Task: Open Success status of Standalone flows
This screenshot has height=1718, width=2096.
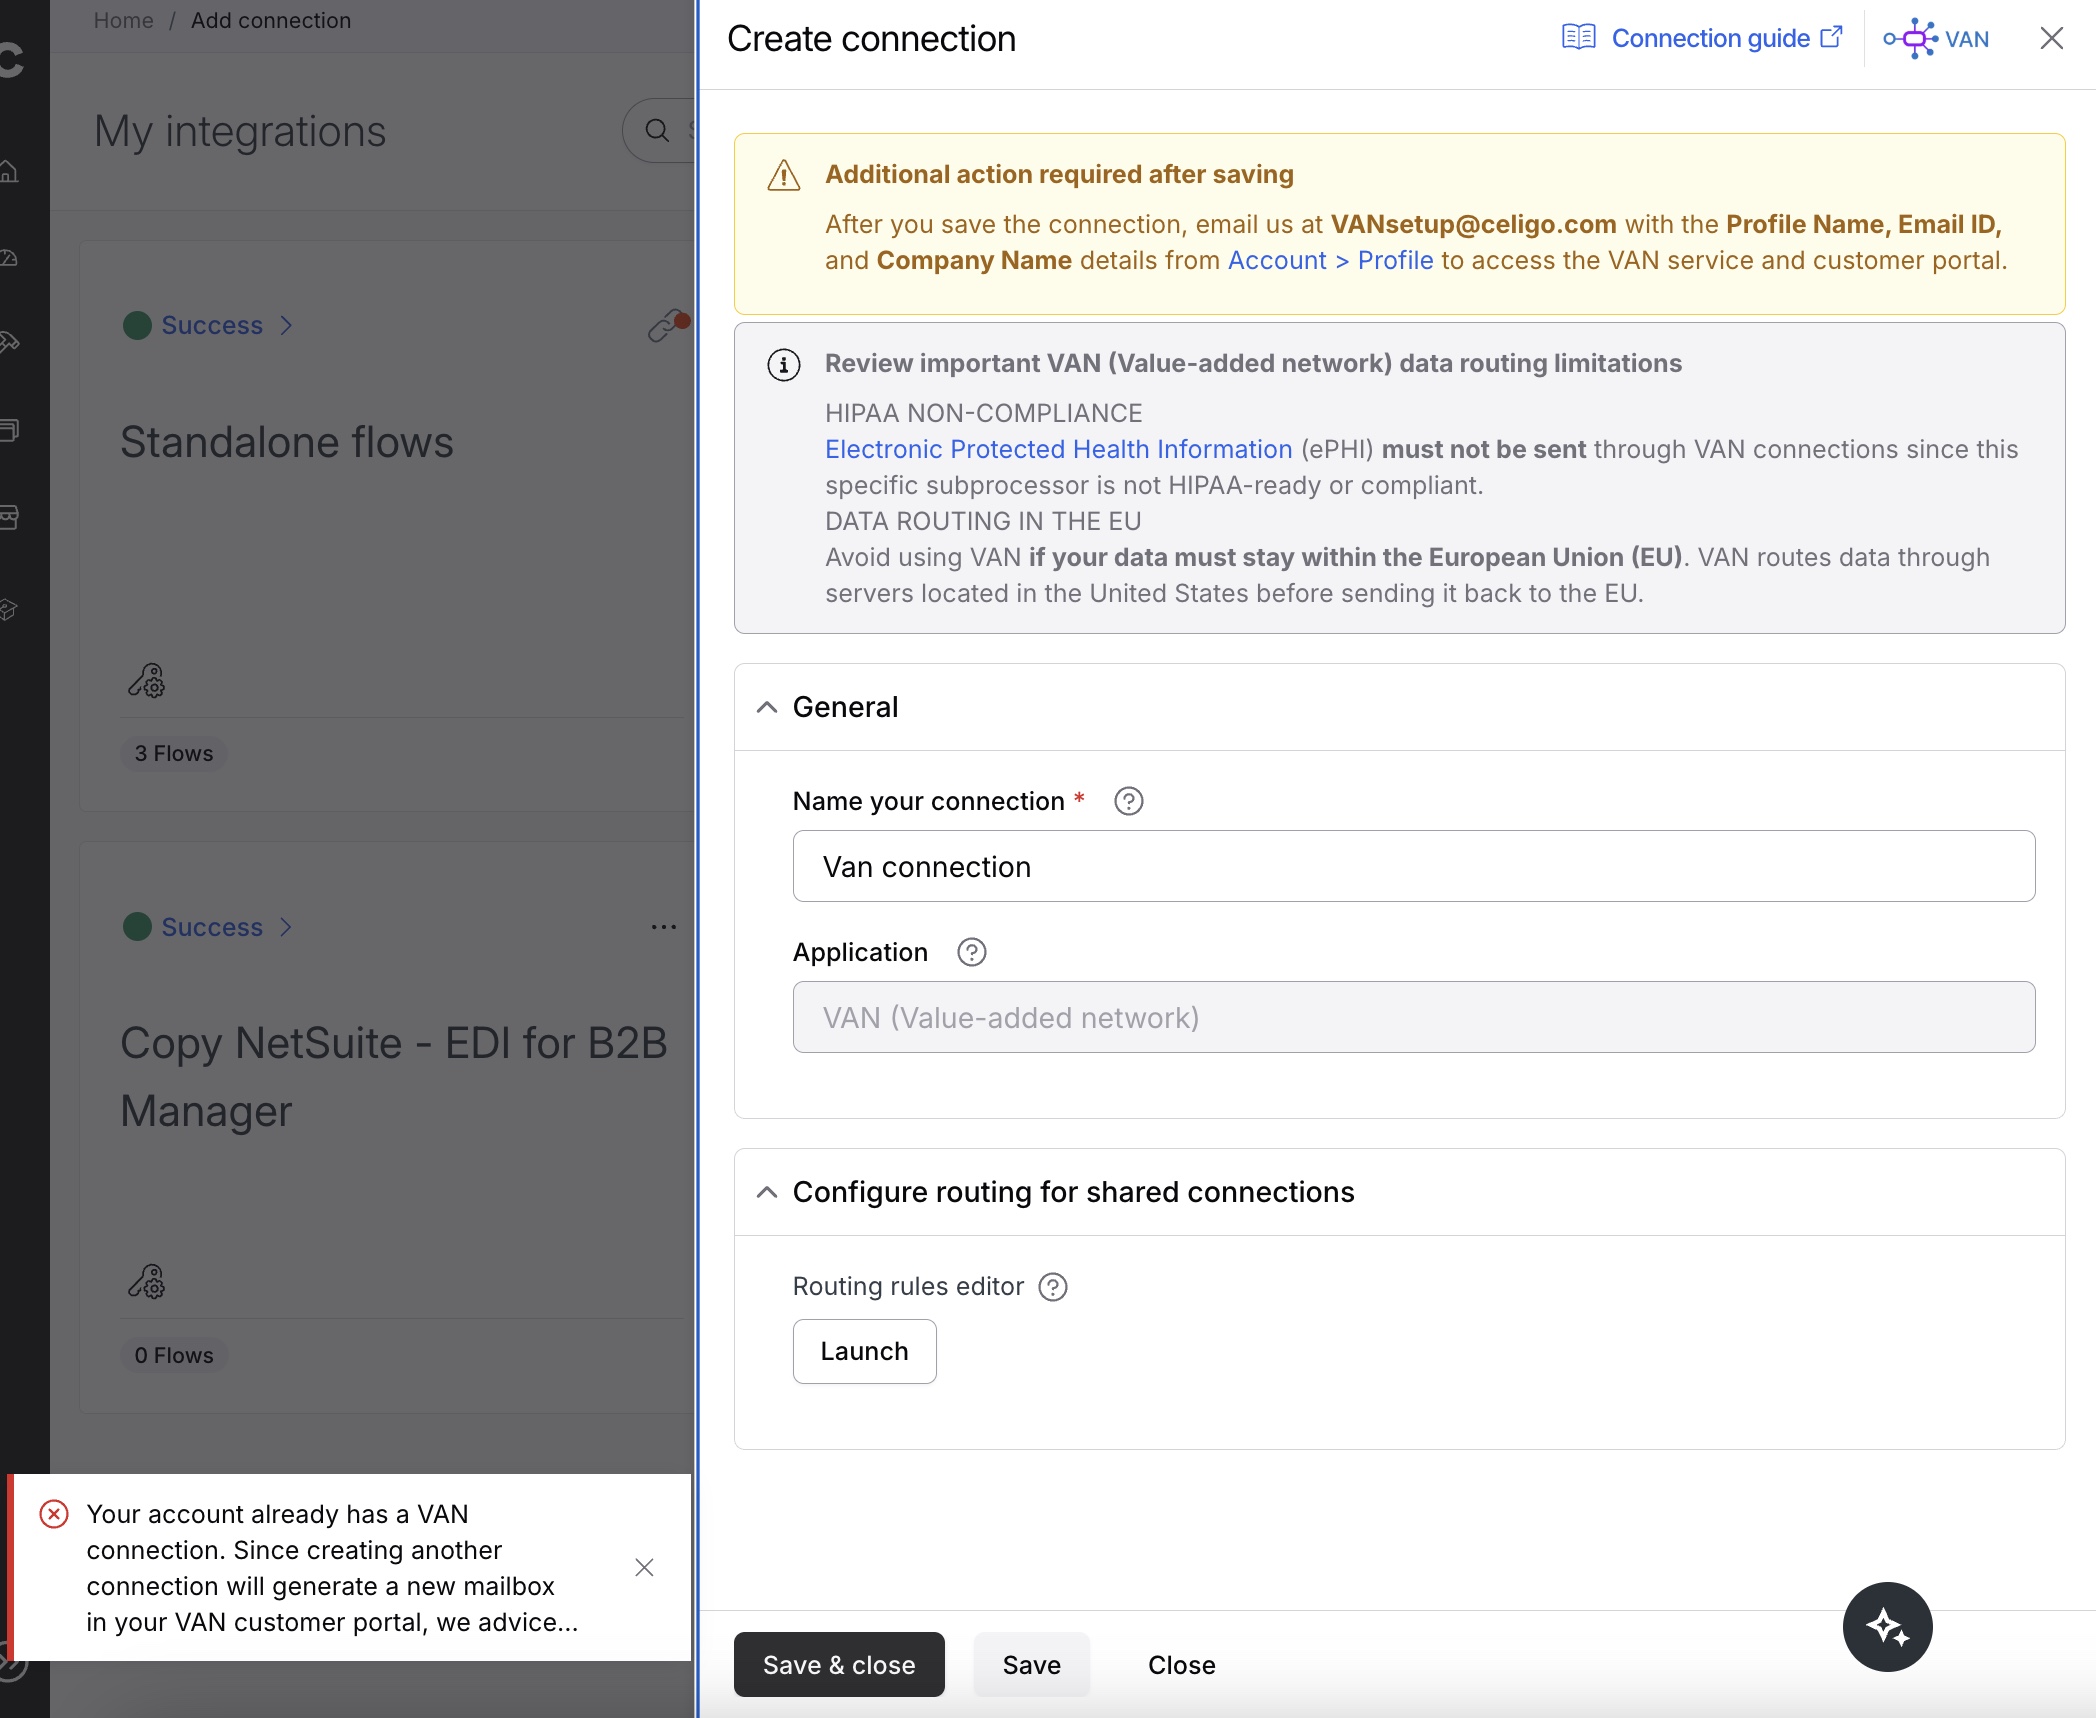Action: [212, 325]
